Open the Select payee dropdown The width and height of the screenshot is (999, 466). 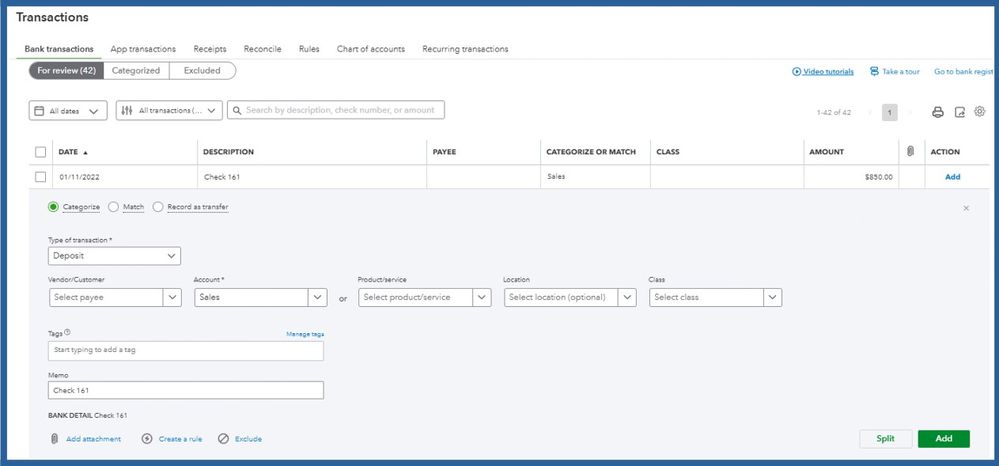click(x=115, y=298)
